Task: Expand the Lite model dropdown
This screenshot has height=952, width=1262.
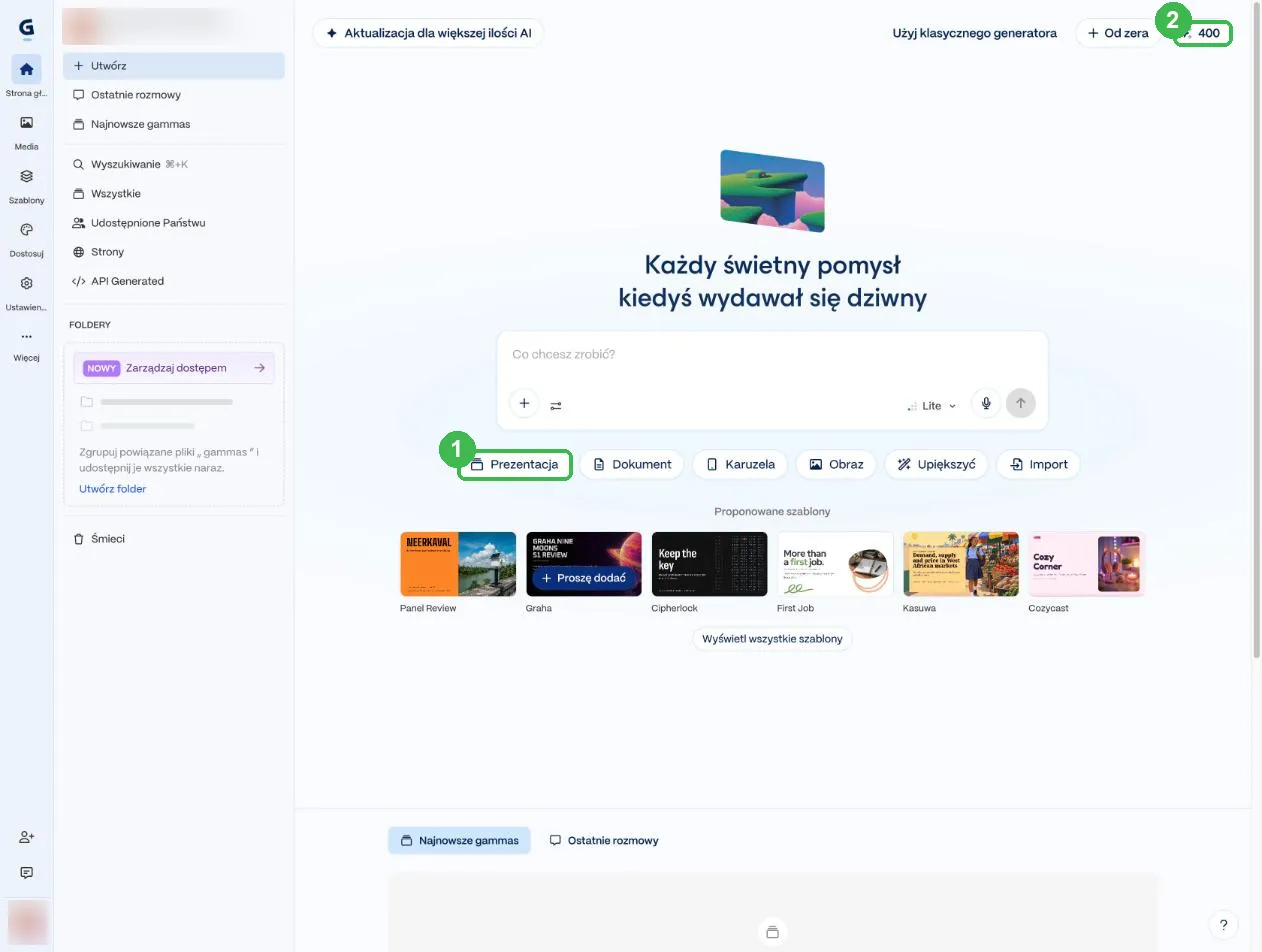Action: point(932,405)
